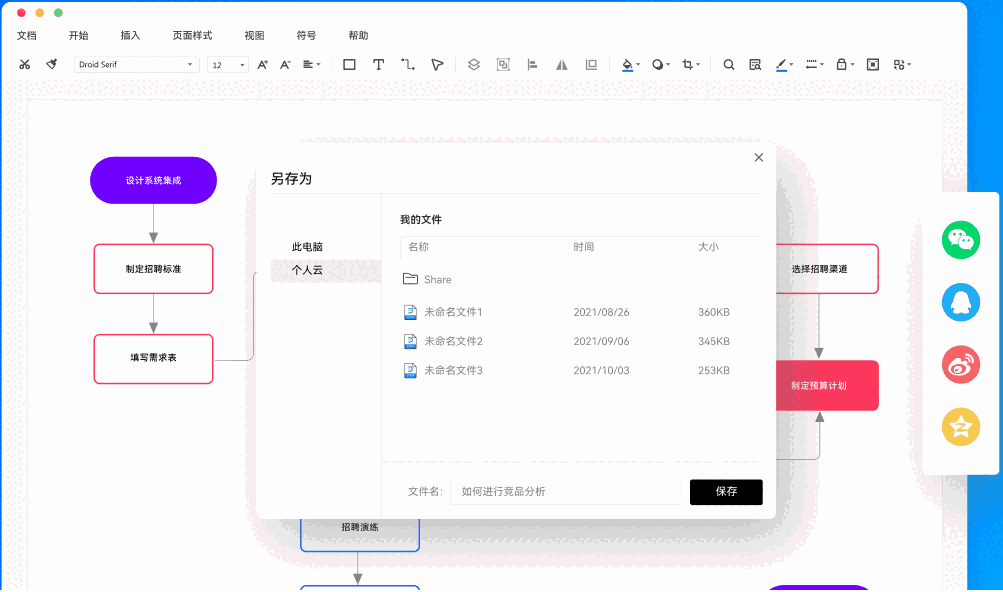Open the 插入 menu
Screen dimensions: 1003x592
130,35
